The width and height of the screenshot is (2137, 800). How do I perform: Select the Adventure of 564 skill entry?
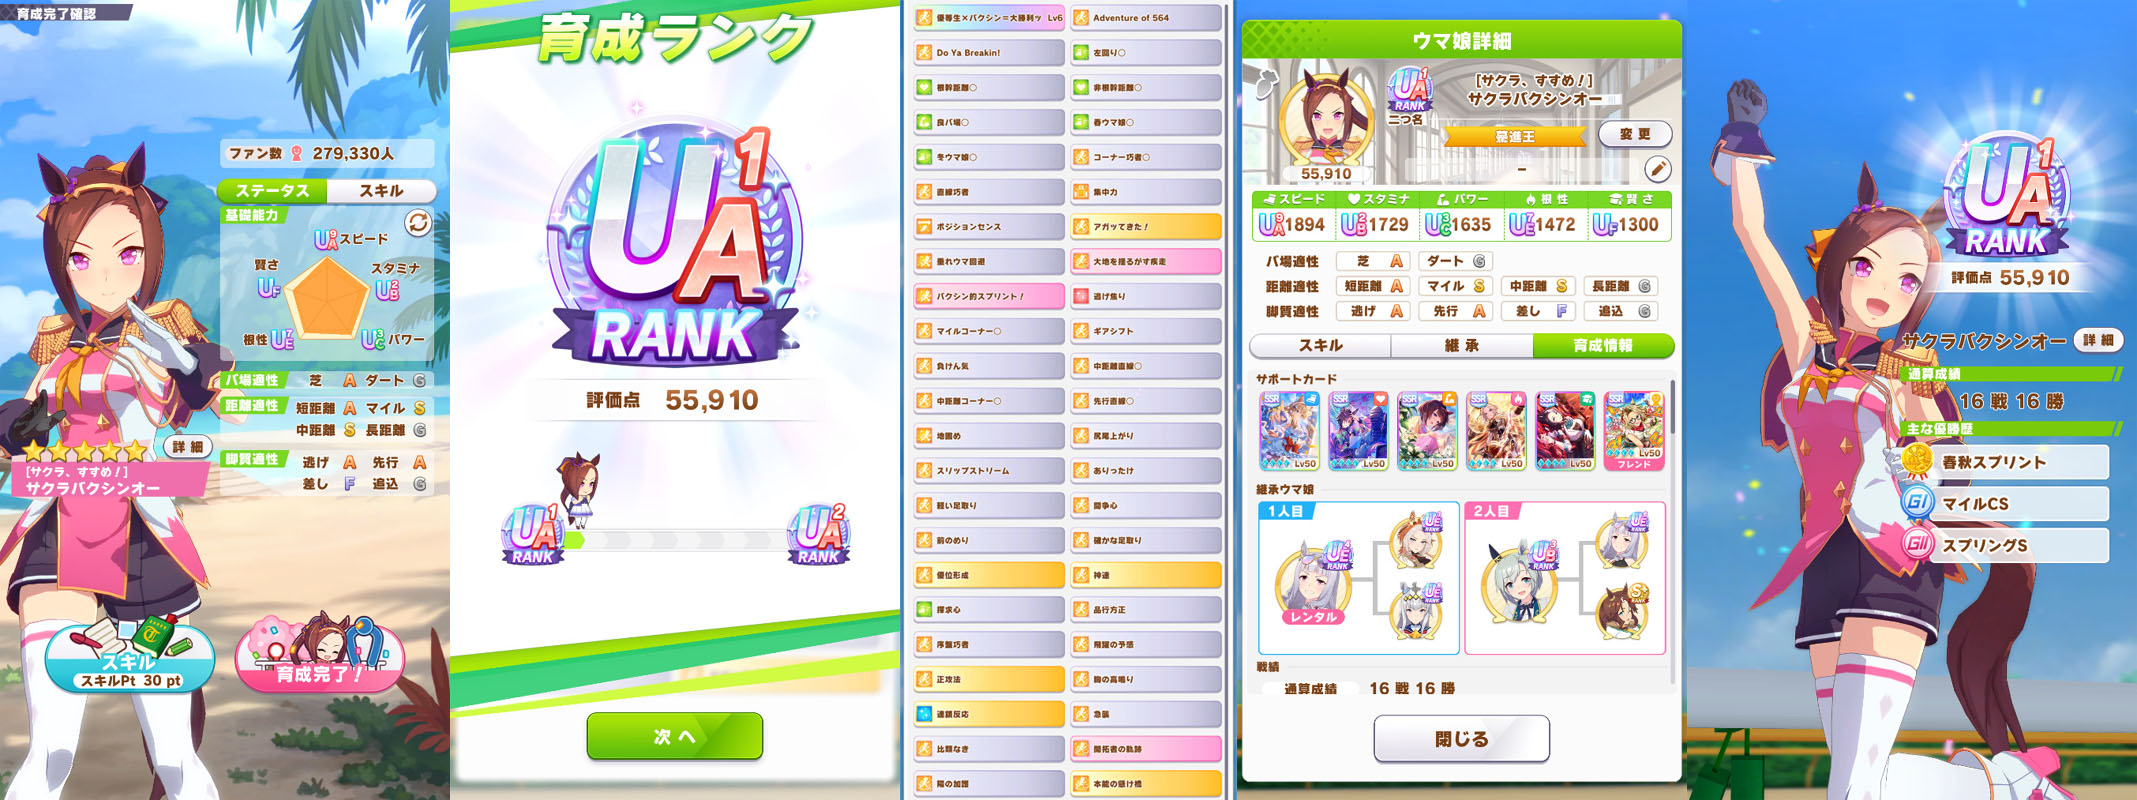(x=1146, y=18)
